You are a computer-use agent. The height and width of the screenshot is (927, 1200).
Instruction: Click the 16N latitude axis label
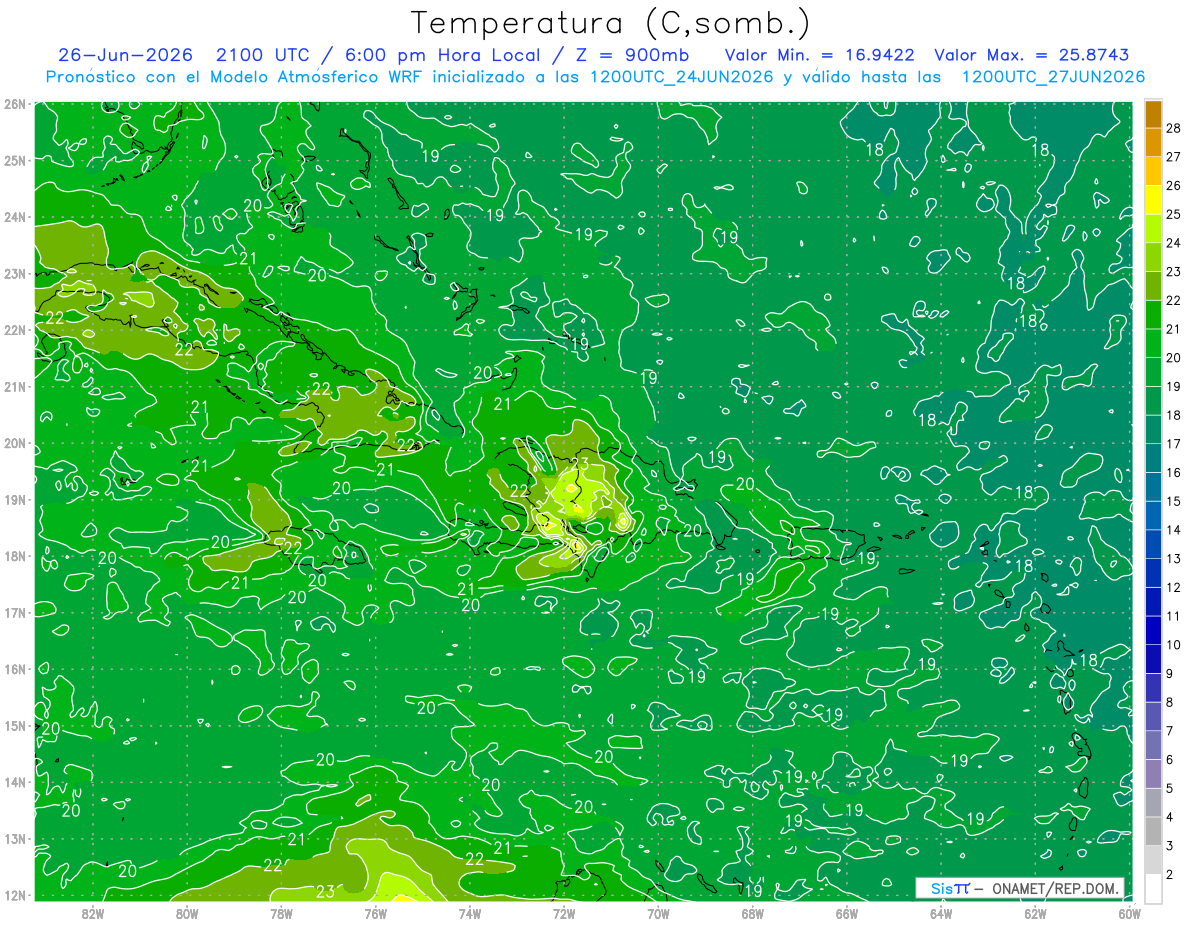pos(15,669)
